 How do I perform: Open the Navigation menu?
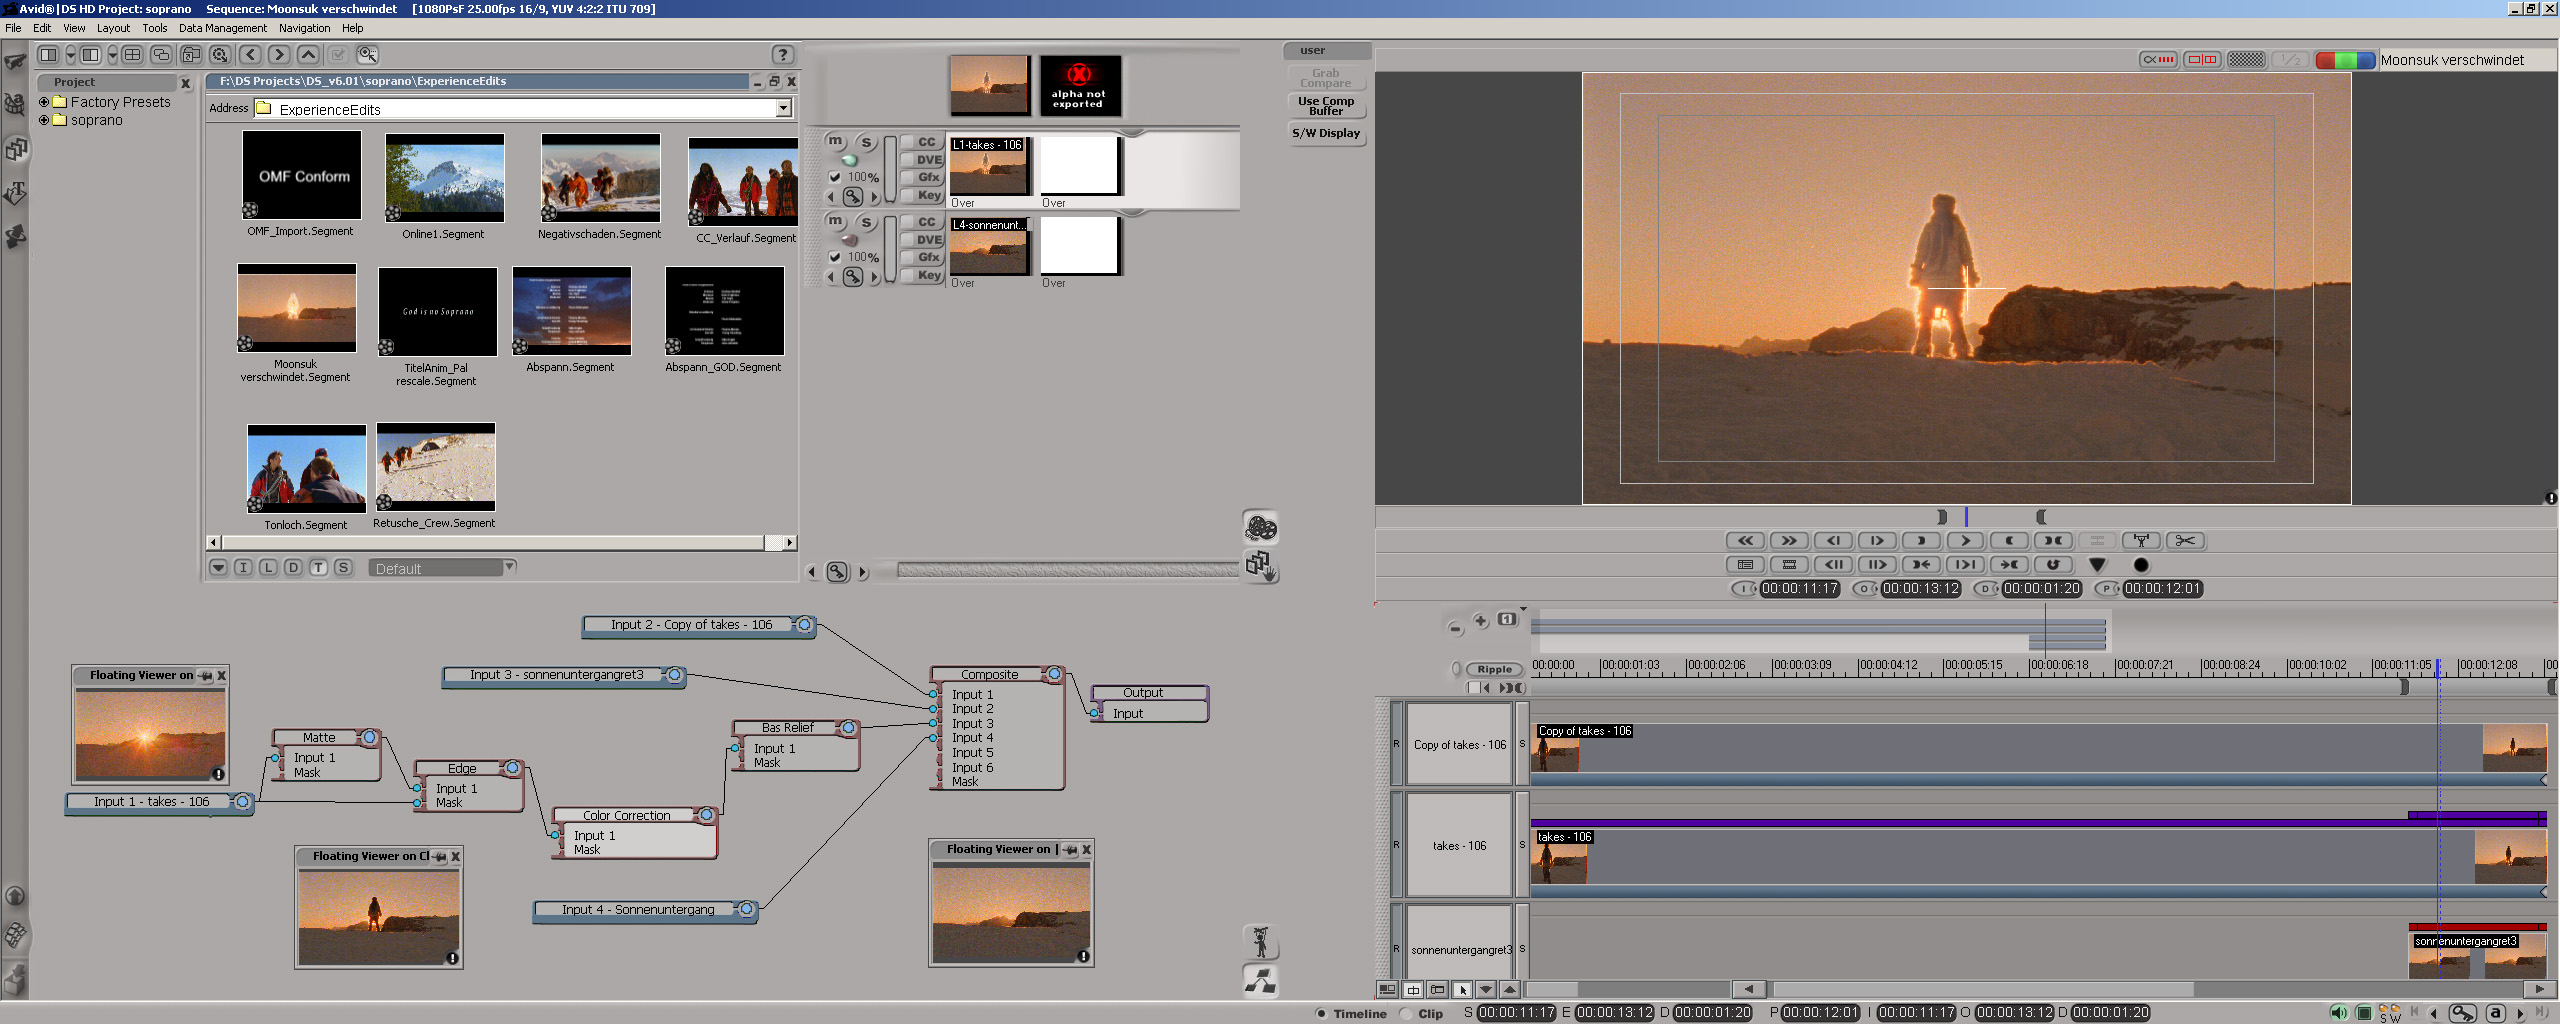[x=304, y=28]
